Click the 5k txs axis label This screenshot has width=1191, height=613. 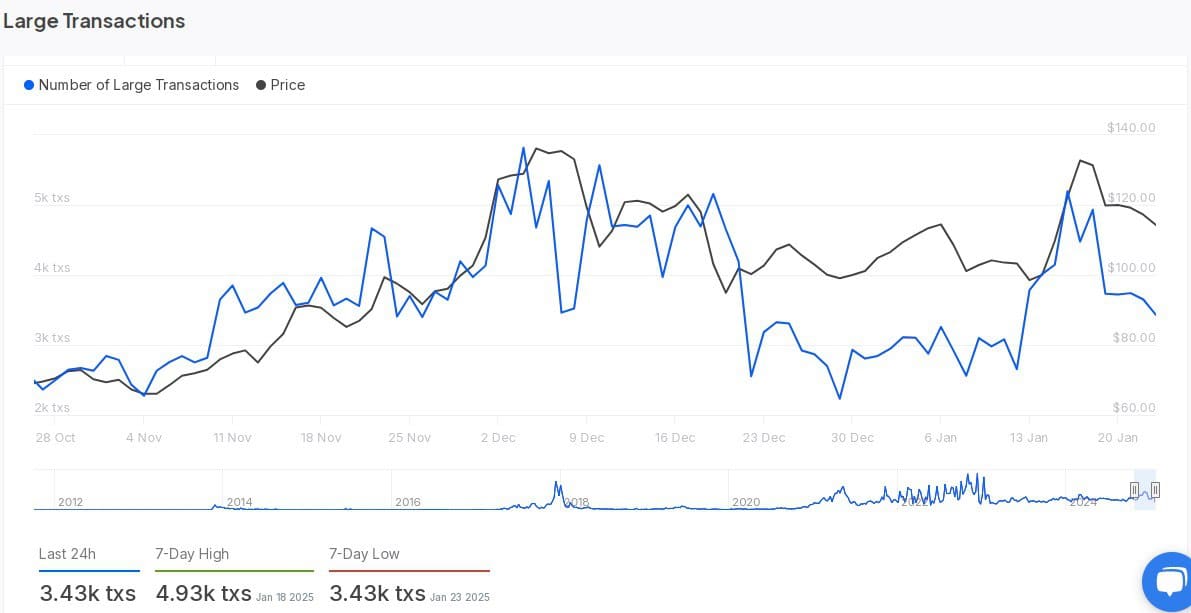tap(52, 198)
